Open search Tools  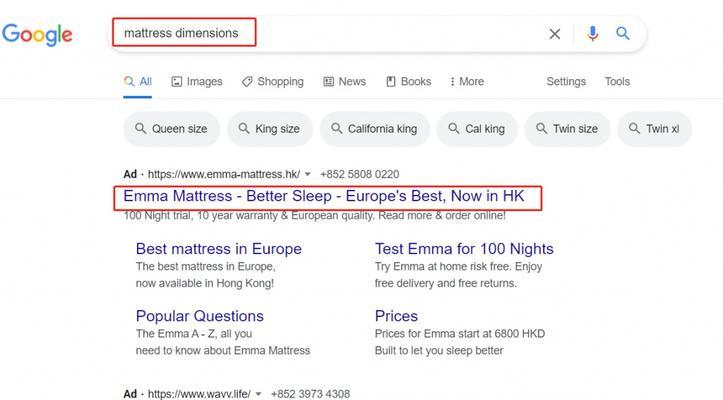click(x=617, y=82)
